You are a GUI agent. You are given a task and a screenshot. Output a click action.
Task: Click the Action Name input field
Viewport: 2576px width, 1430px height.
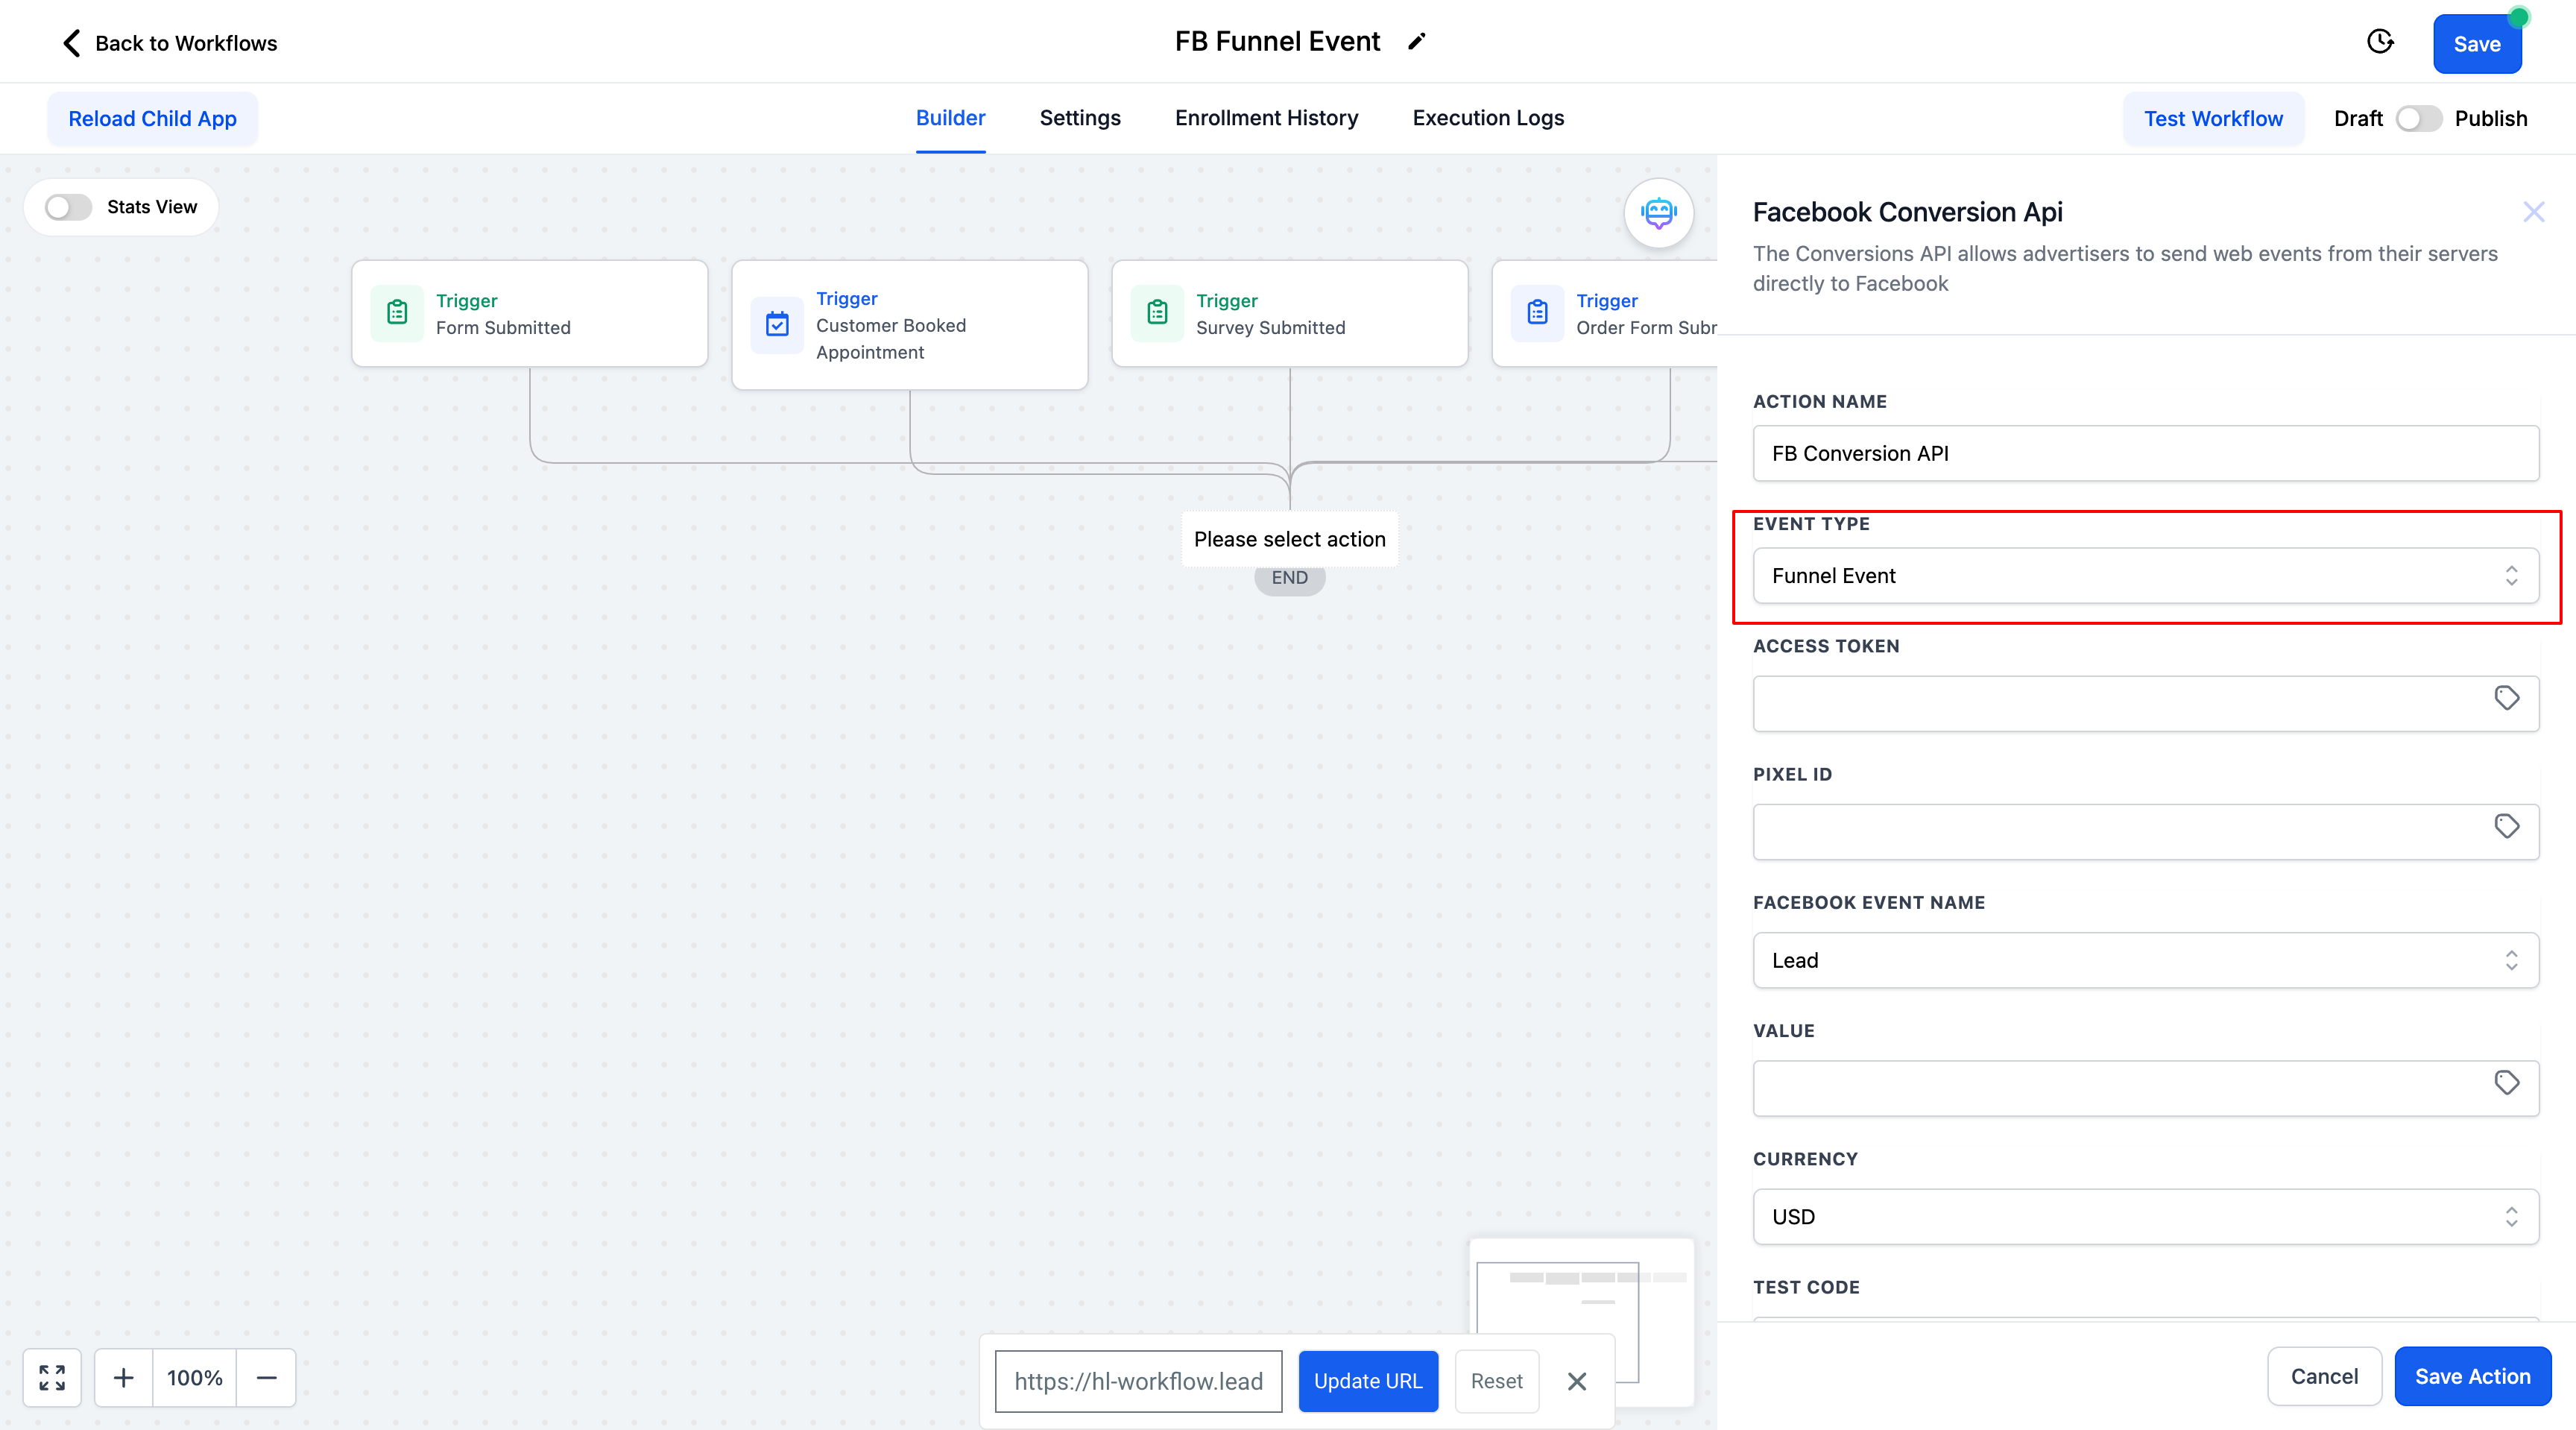pos(2145,454)
